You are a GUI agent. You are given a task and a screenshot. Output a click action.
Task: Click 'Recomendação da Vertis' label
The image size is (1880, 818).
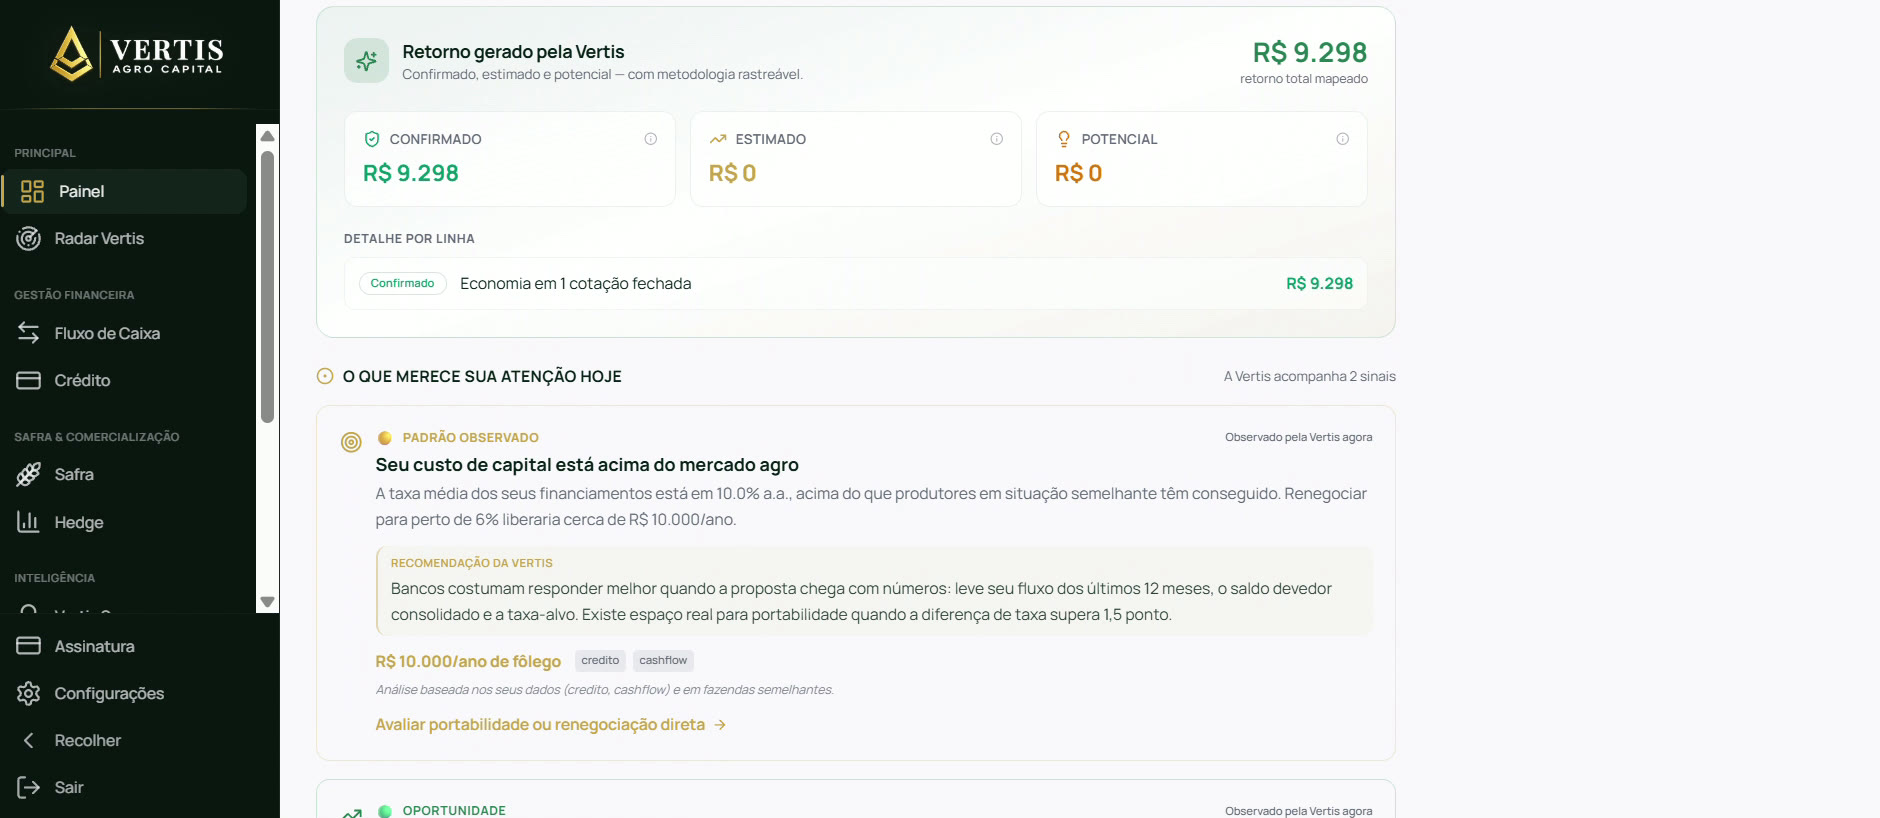click(x=472, y=563)
